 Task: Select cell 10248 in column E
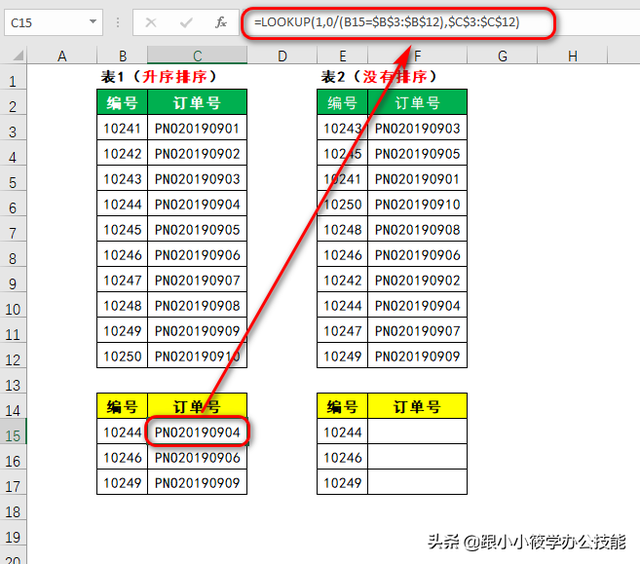[342, 229]
